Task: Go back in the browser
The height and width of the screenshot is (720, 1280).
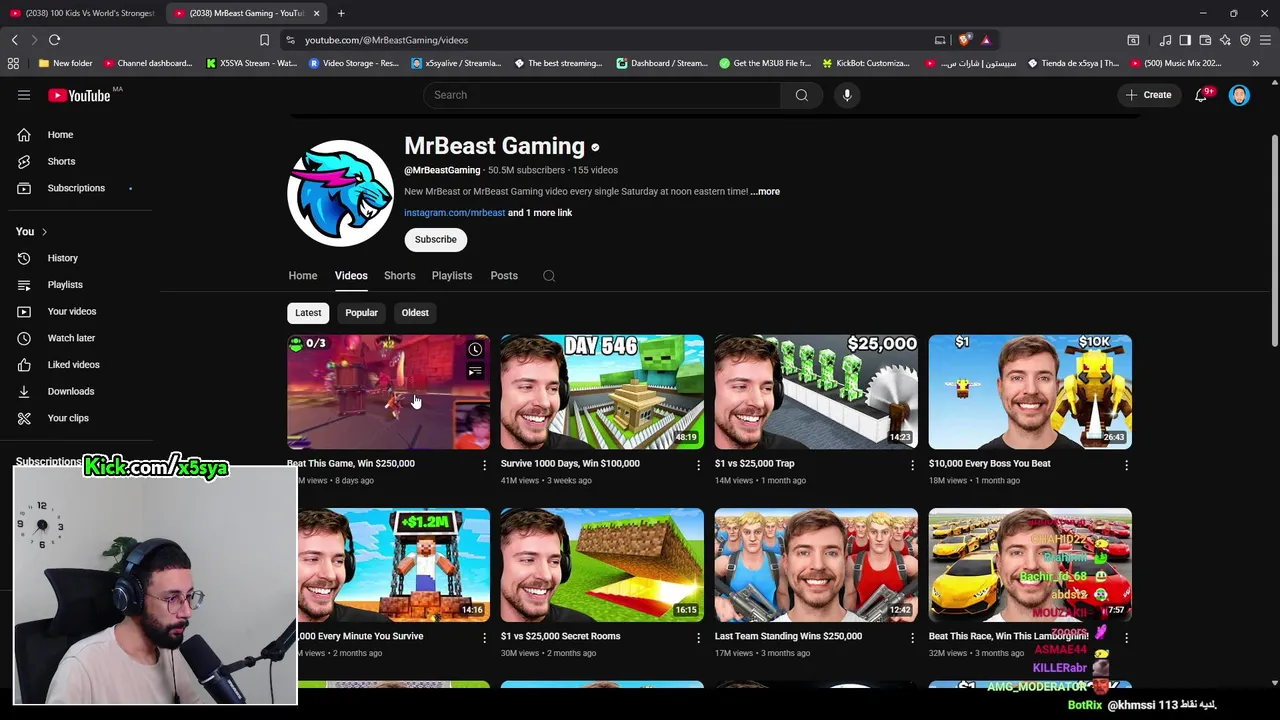Action: (x=14, y=40)
